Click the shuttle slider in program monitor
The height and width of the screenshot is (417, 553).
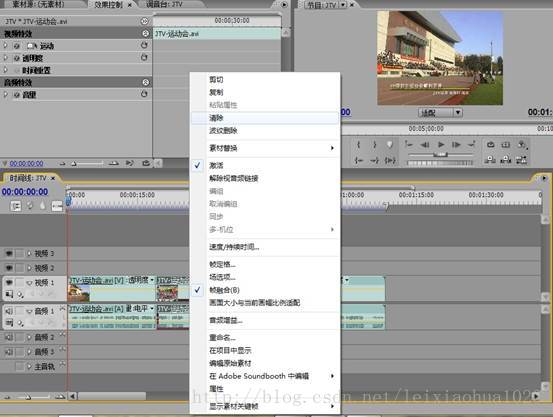pos(440,155)
